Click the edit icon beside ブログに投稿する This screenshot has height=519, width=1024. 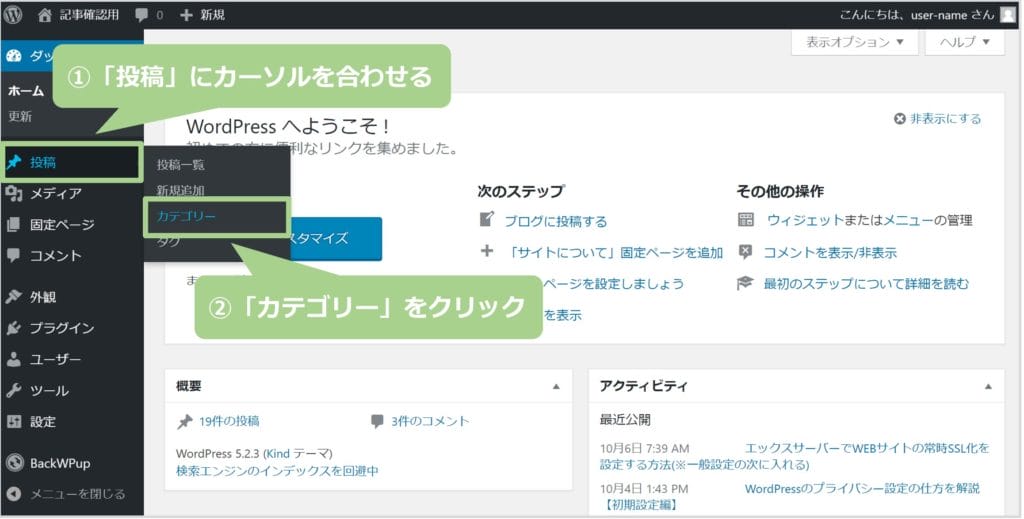tap(487, 219)
